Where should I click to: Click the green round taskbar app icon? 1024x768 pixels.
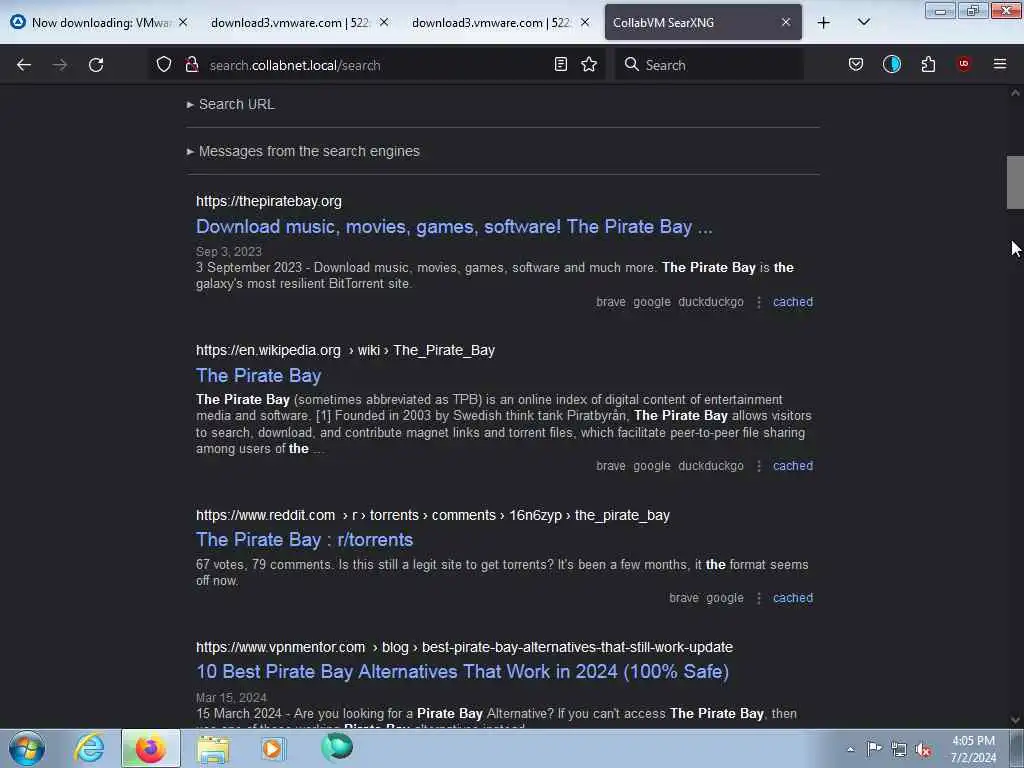pos(337,747)
